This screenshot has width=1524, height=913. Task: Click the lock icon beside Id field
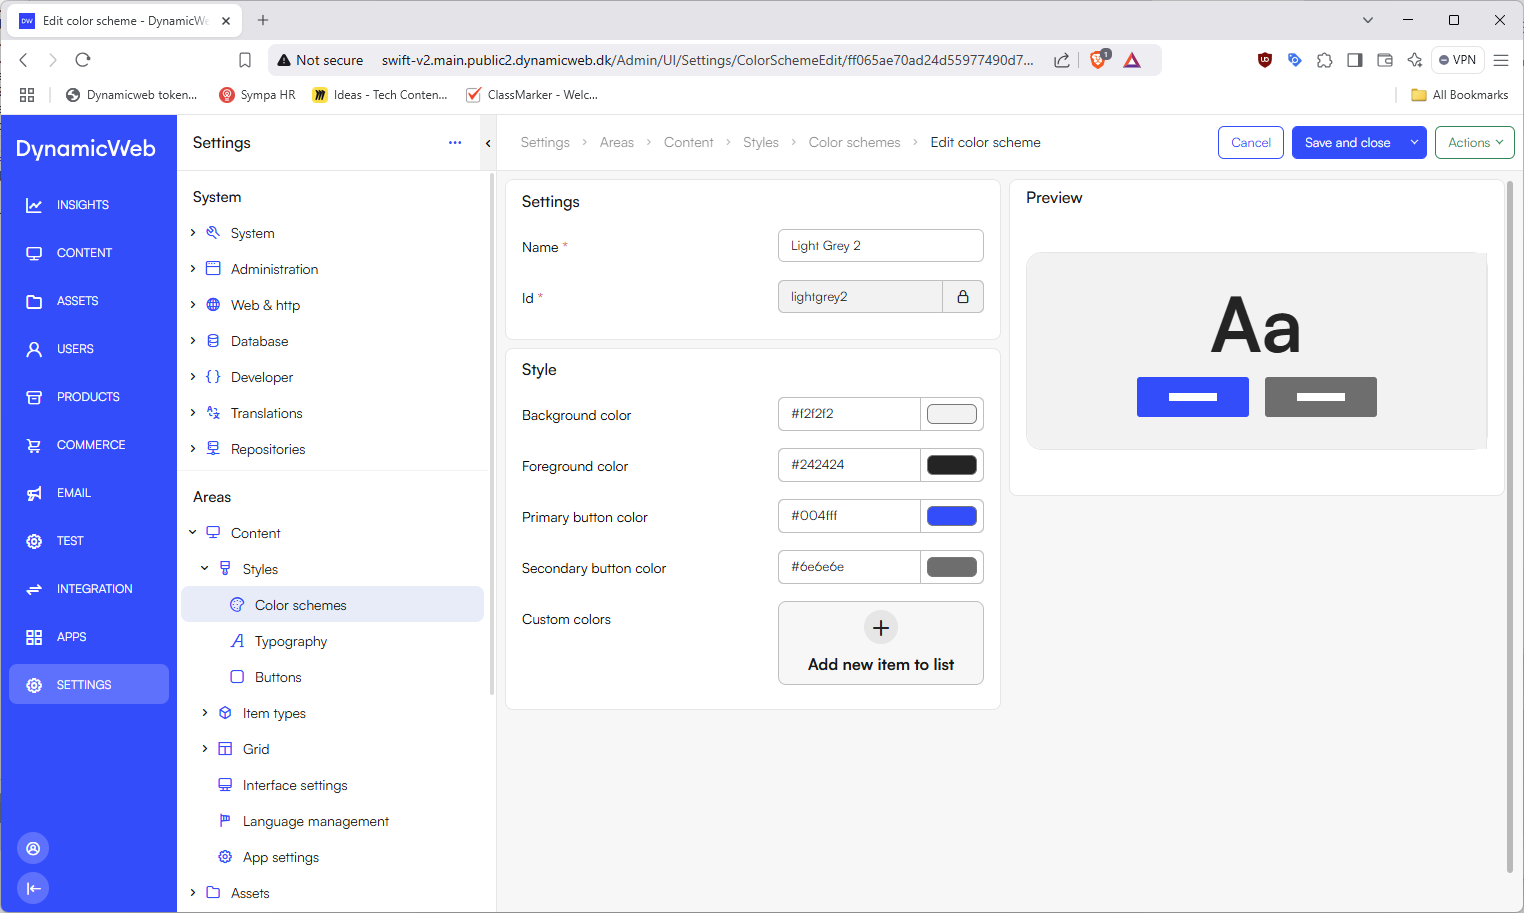tap(962, 297)
